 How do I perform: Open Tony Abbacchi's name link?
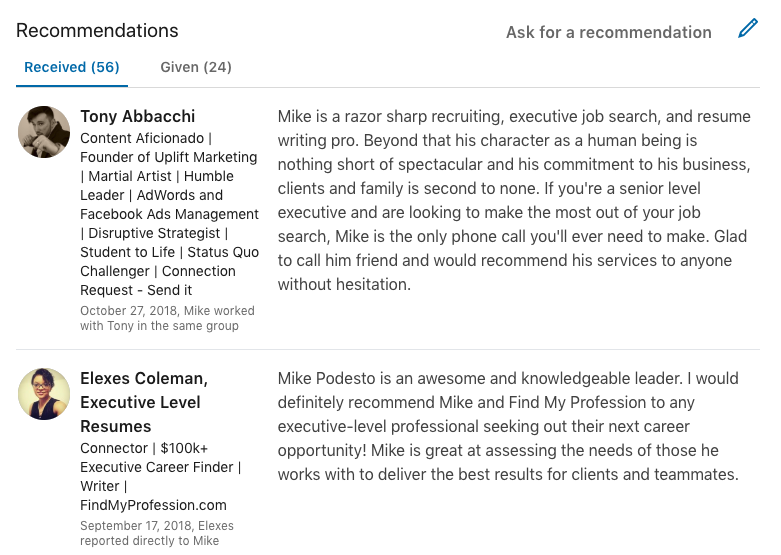pyautogui.click(x=137, y=116)
